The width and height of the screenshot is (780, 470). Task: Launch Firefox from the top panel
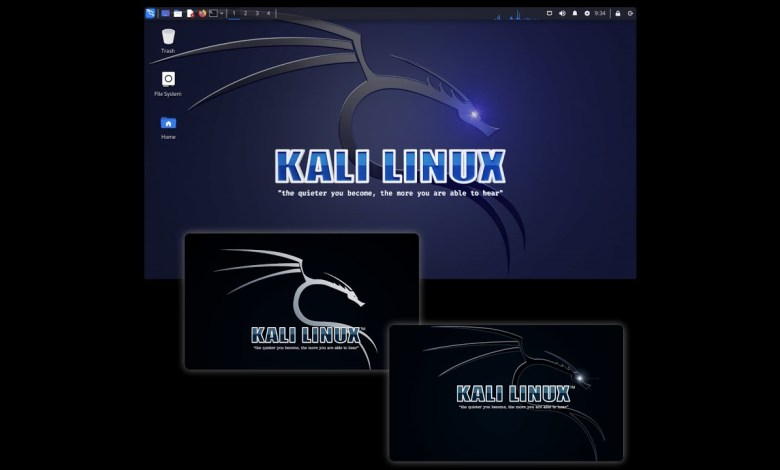tap(202, 13)
